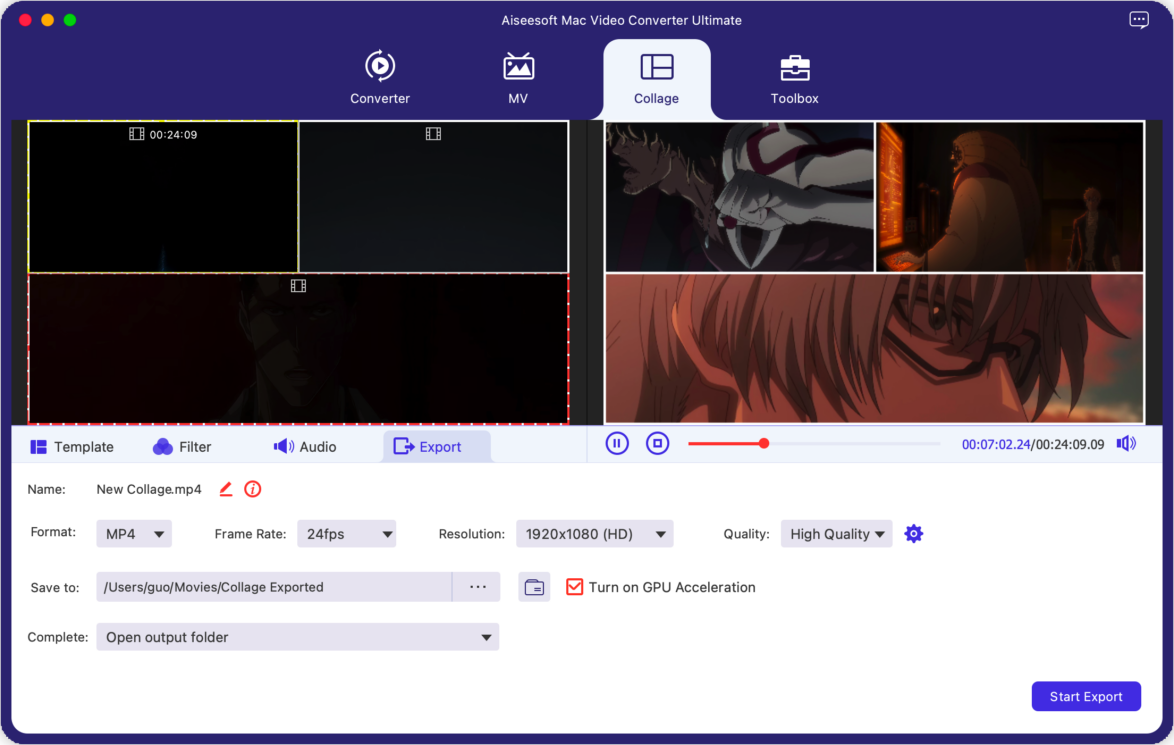The image size is (1174, 745).
Task: Open the Complete action dropdown
Action: click(297, 637)
